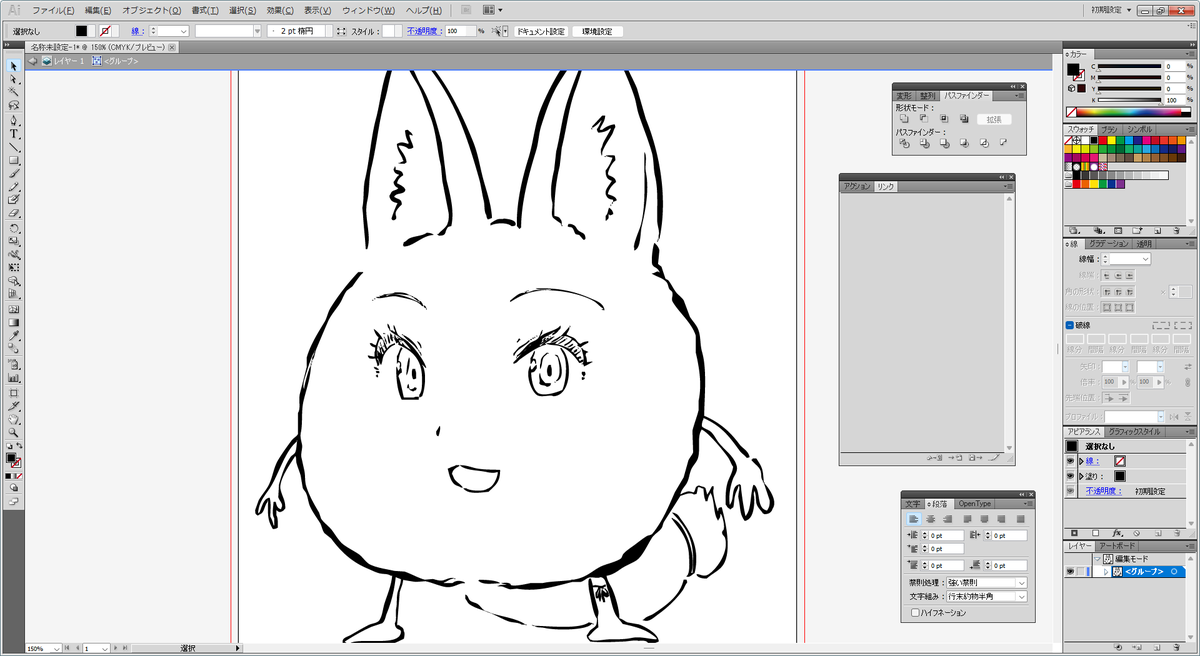Switch to アートボード tab
1200x656 pixels.
click(1117, 545)
